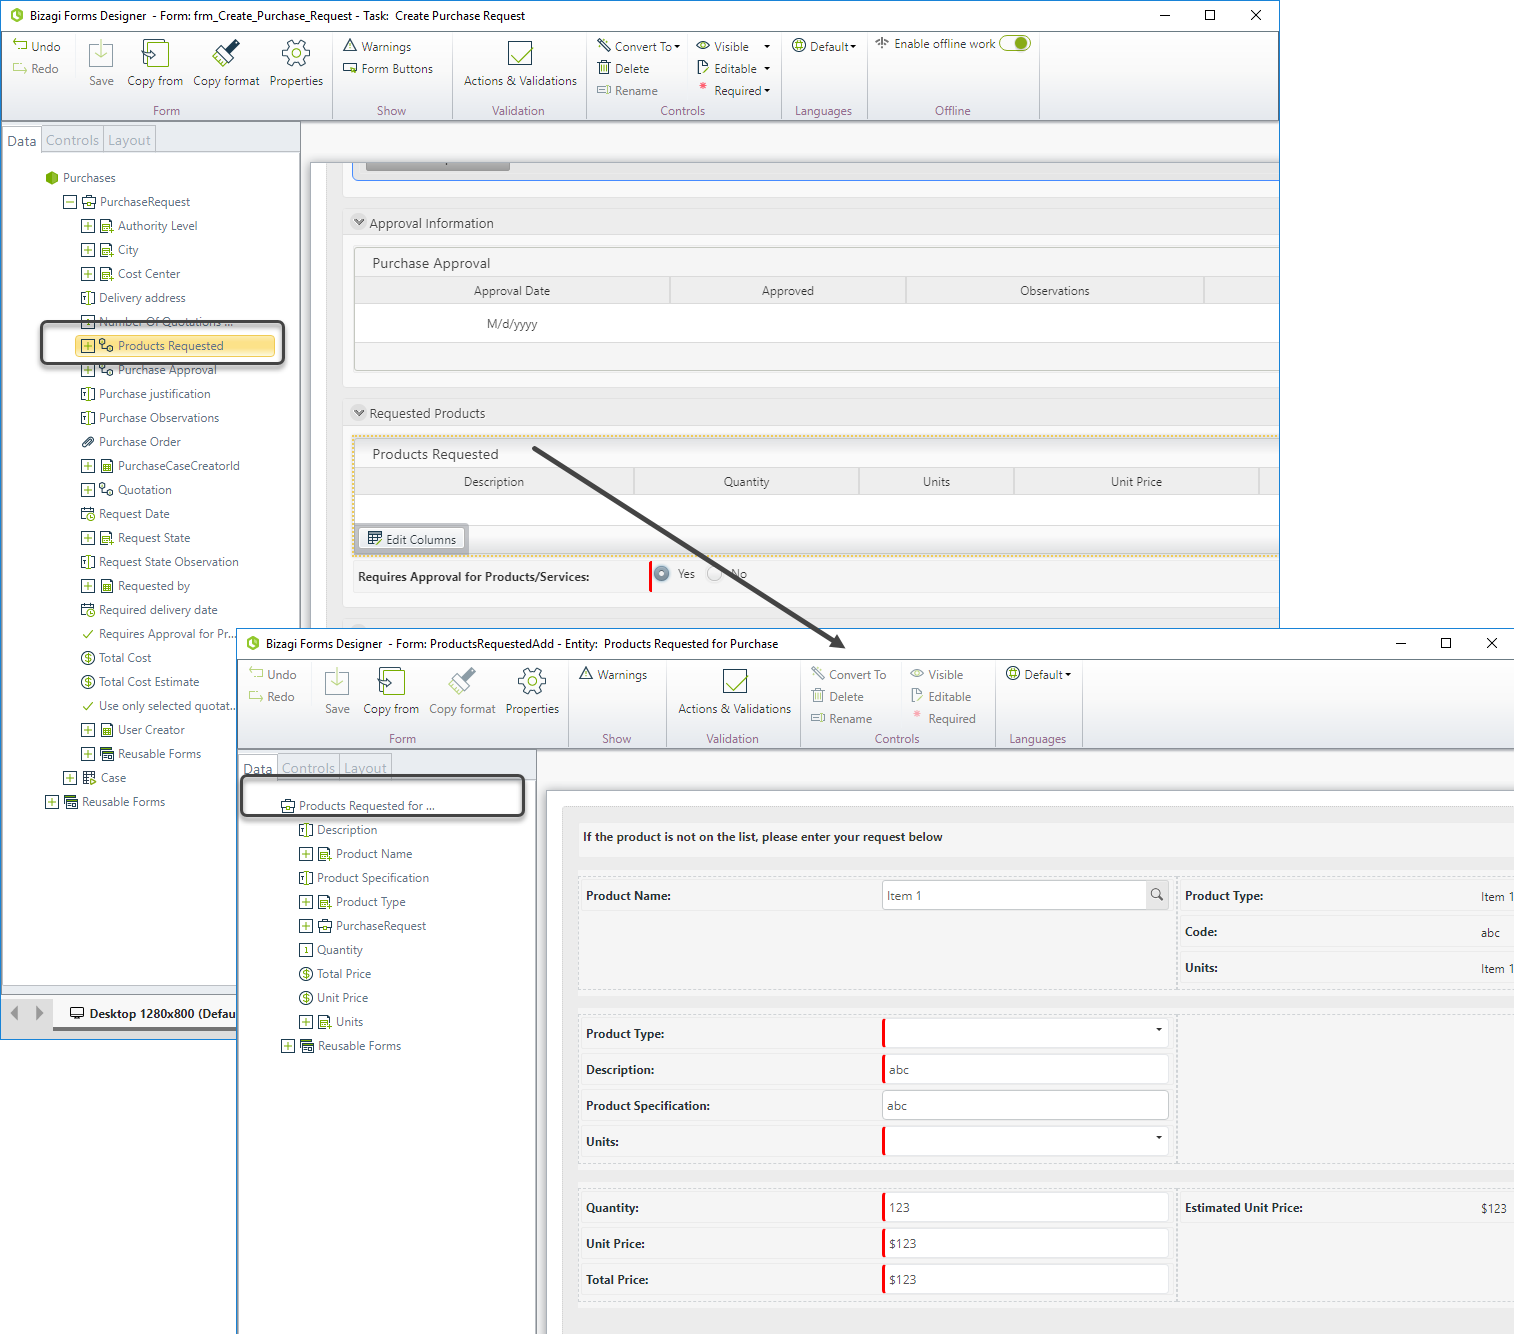Expand the City tree node
The height and width of the screenshot is (1334, 1514).
click(88, 250)
